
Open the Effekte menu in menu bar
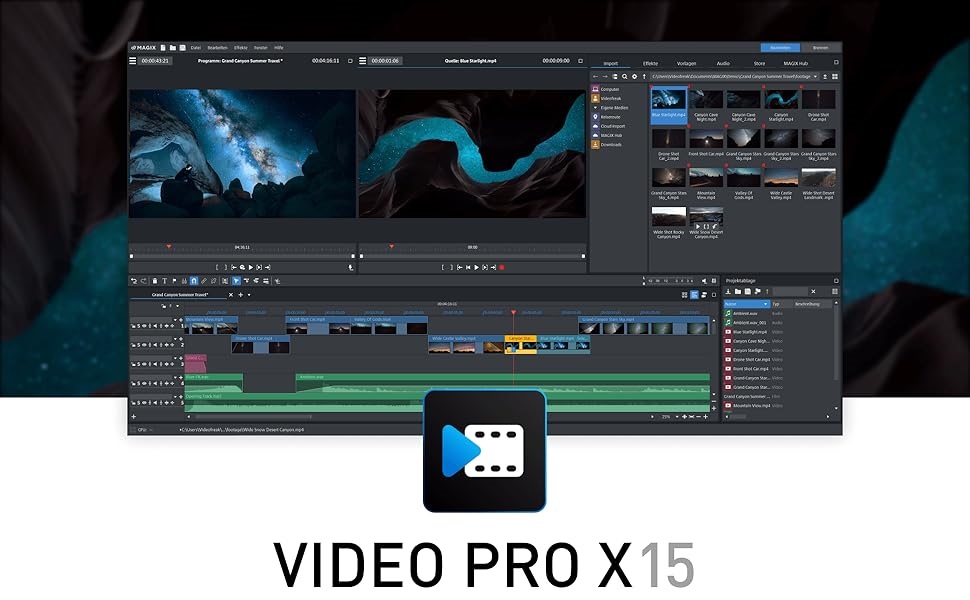(x=241, y=48)
